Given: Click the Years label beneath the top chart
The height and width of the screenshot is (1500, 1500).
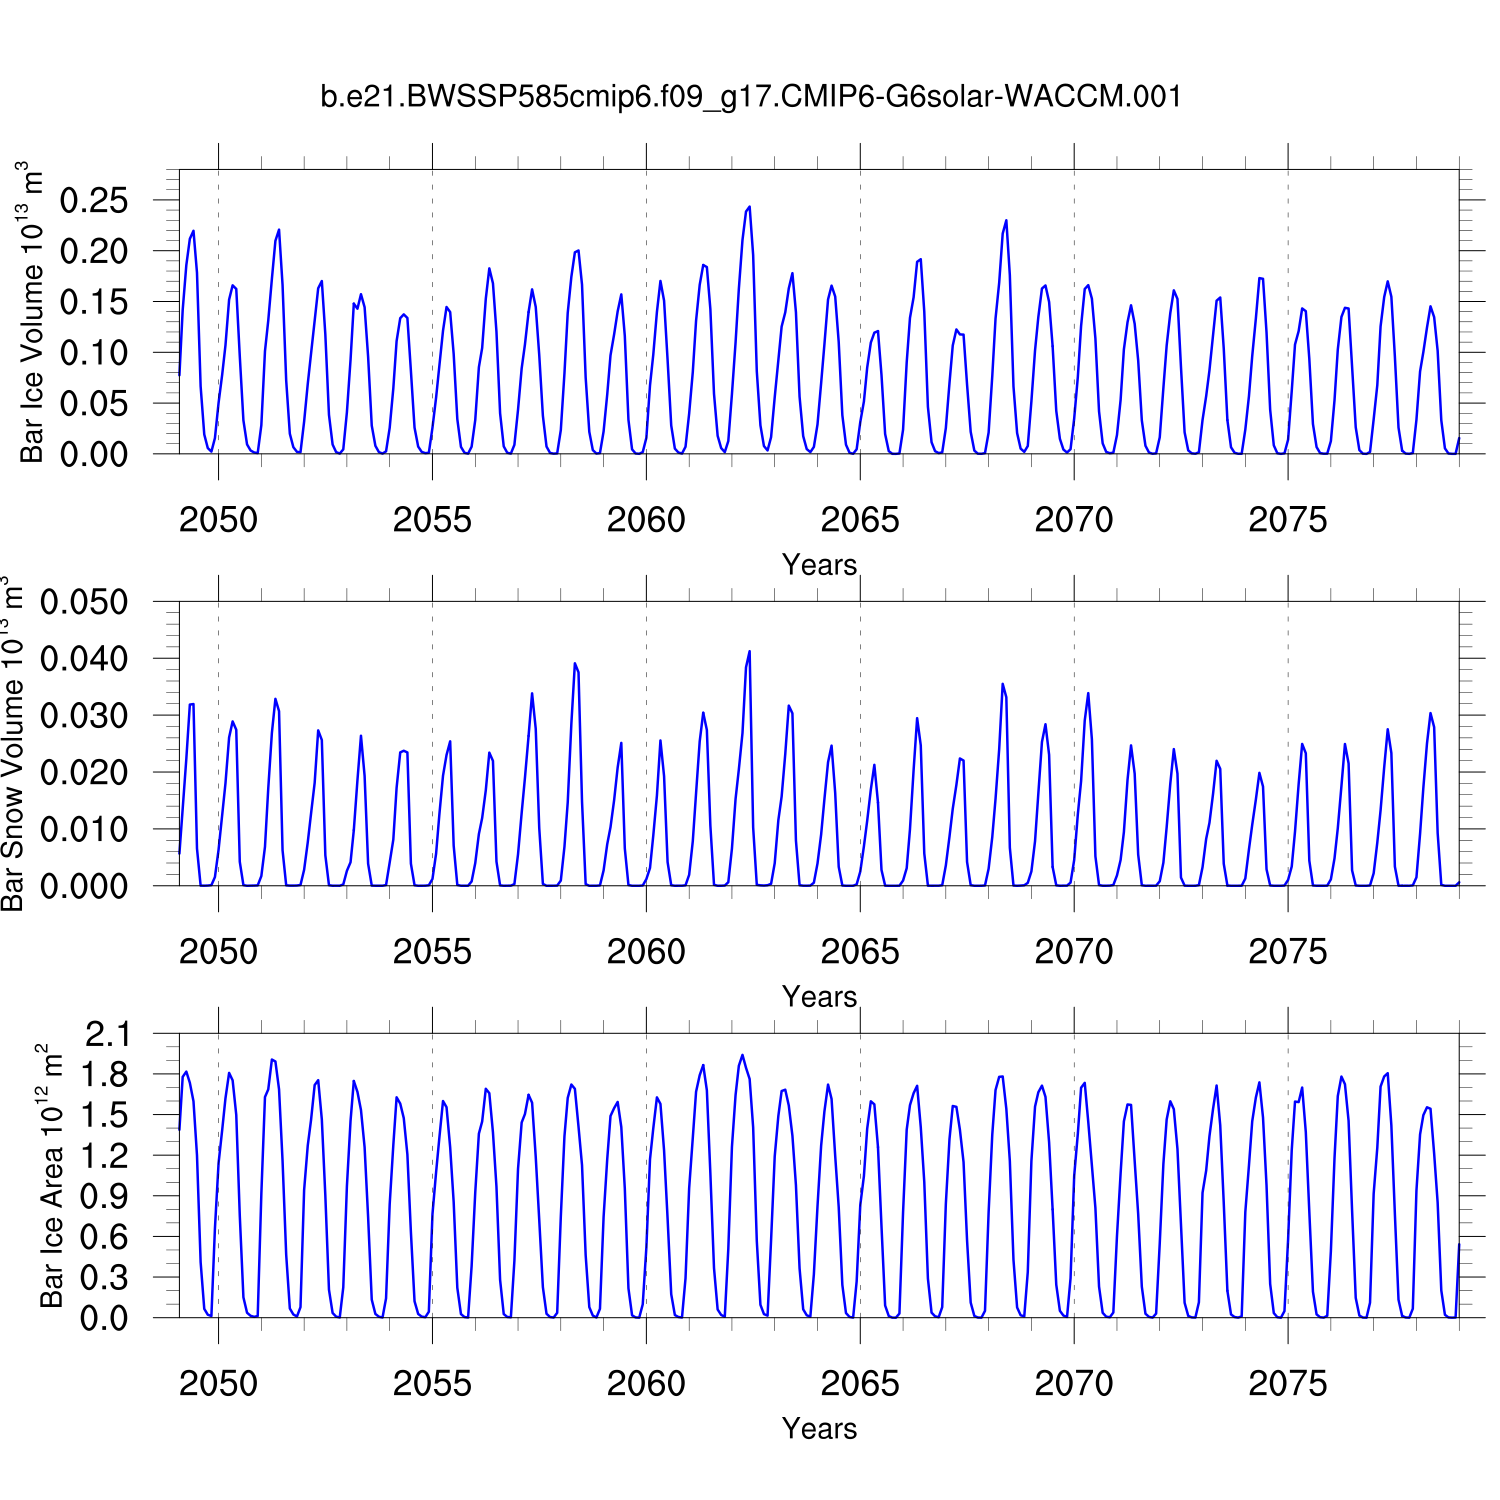Looking at the screenshot, I should [819, 565].
